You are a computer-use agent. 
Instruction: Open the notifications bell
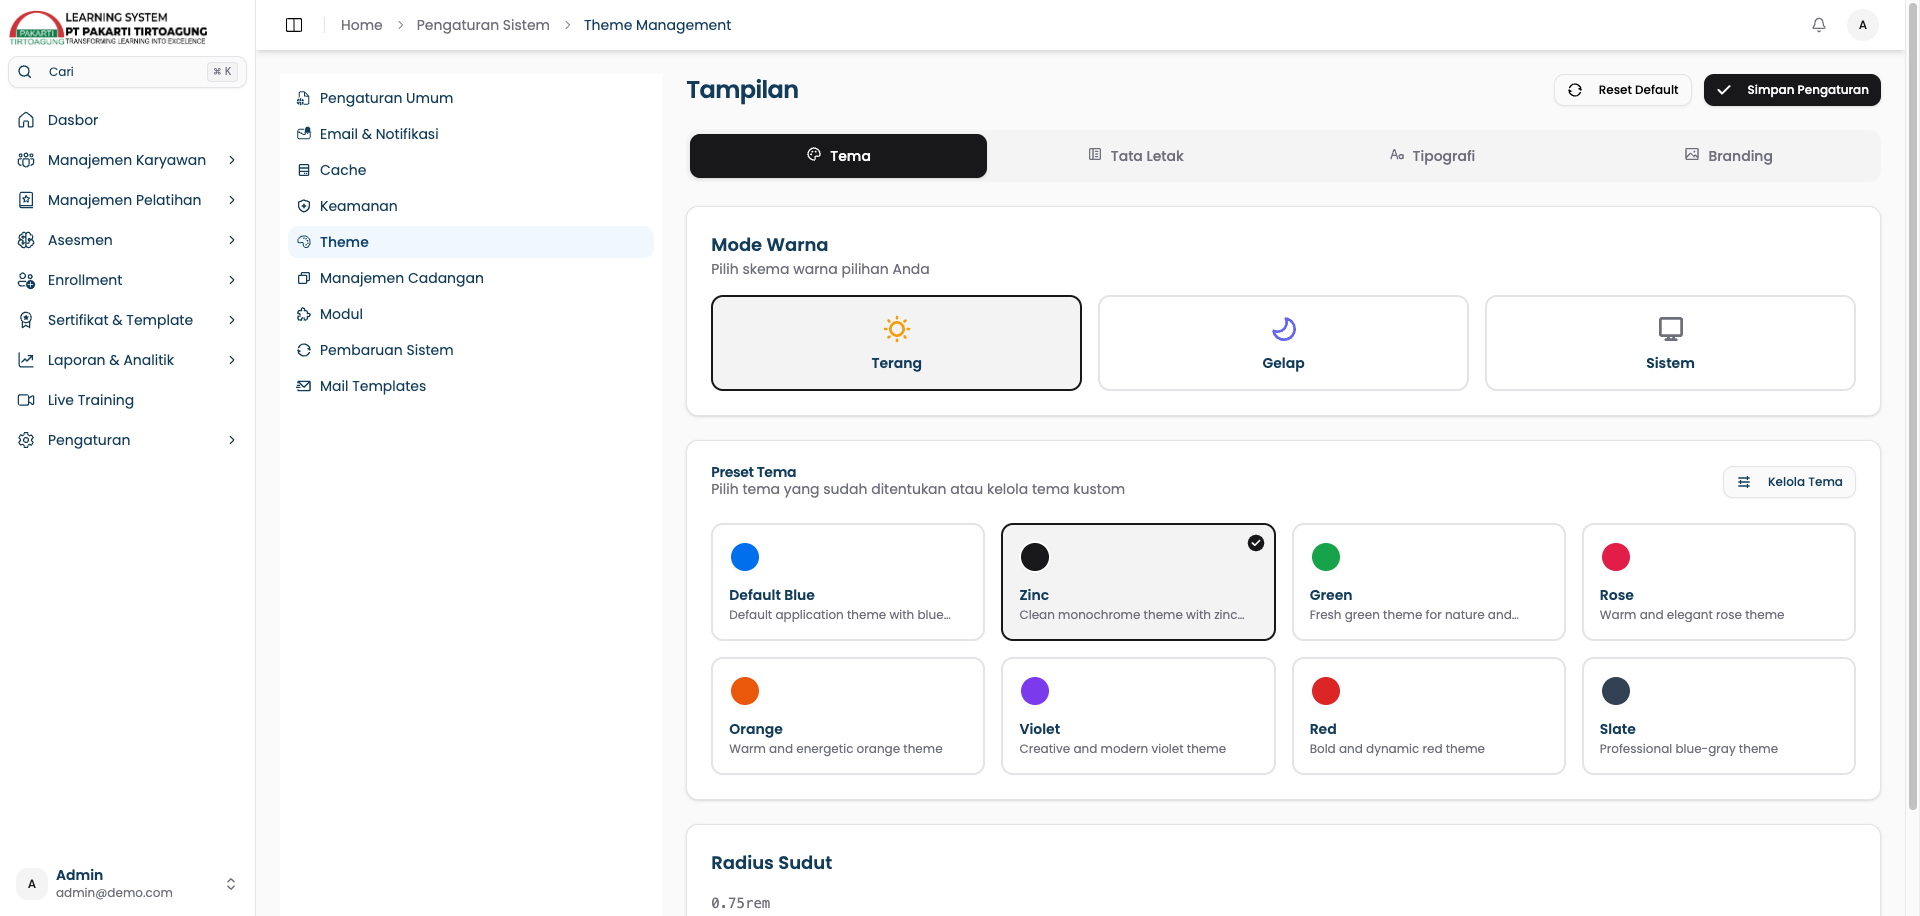[x=1819, y=25]
